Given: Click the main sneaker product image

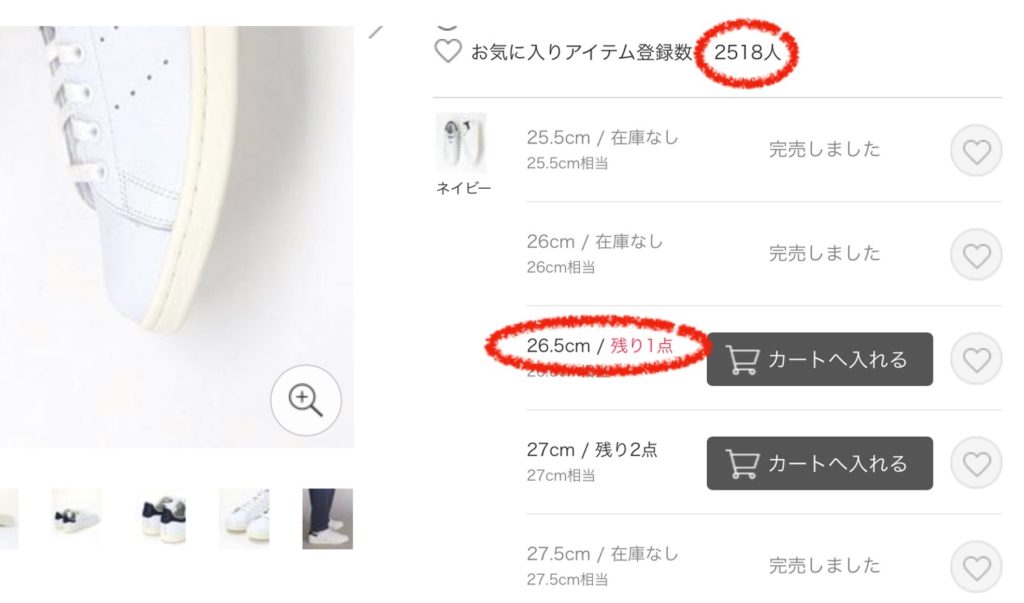Looking at the screenshot, I should click(176, 236).
